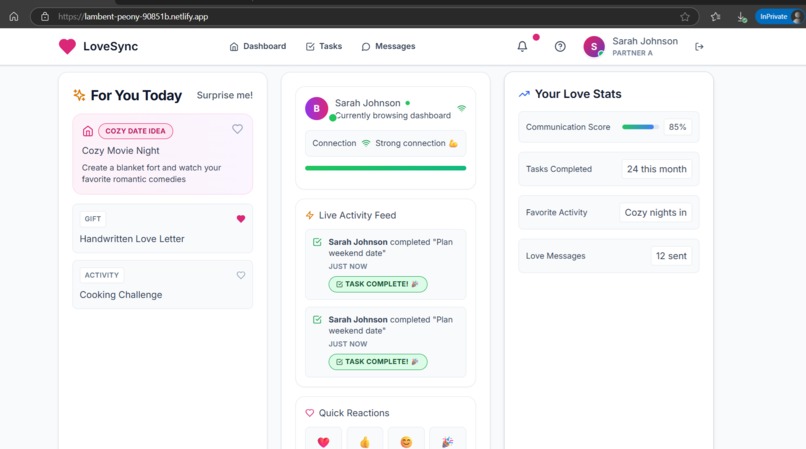
Task: Click the house icon on Cozy Date Idea card
Action: tap(88, 131)
